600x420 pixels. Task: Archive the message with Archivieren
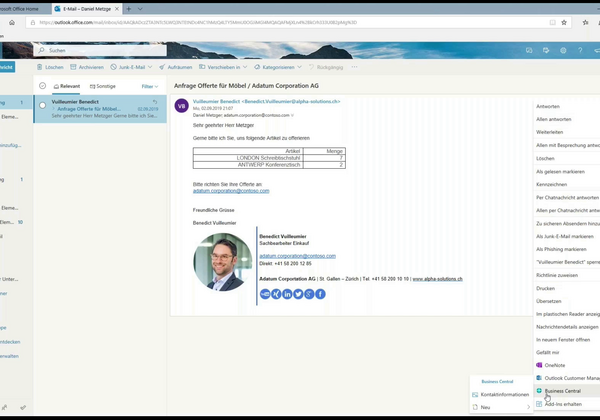tap(87, 67)
